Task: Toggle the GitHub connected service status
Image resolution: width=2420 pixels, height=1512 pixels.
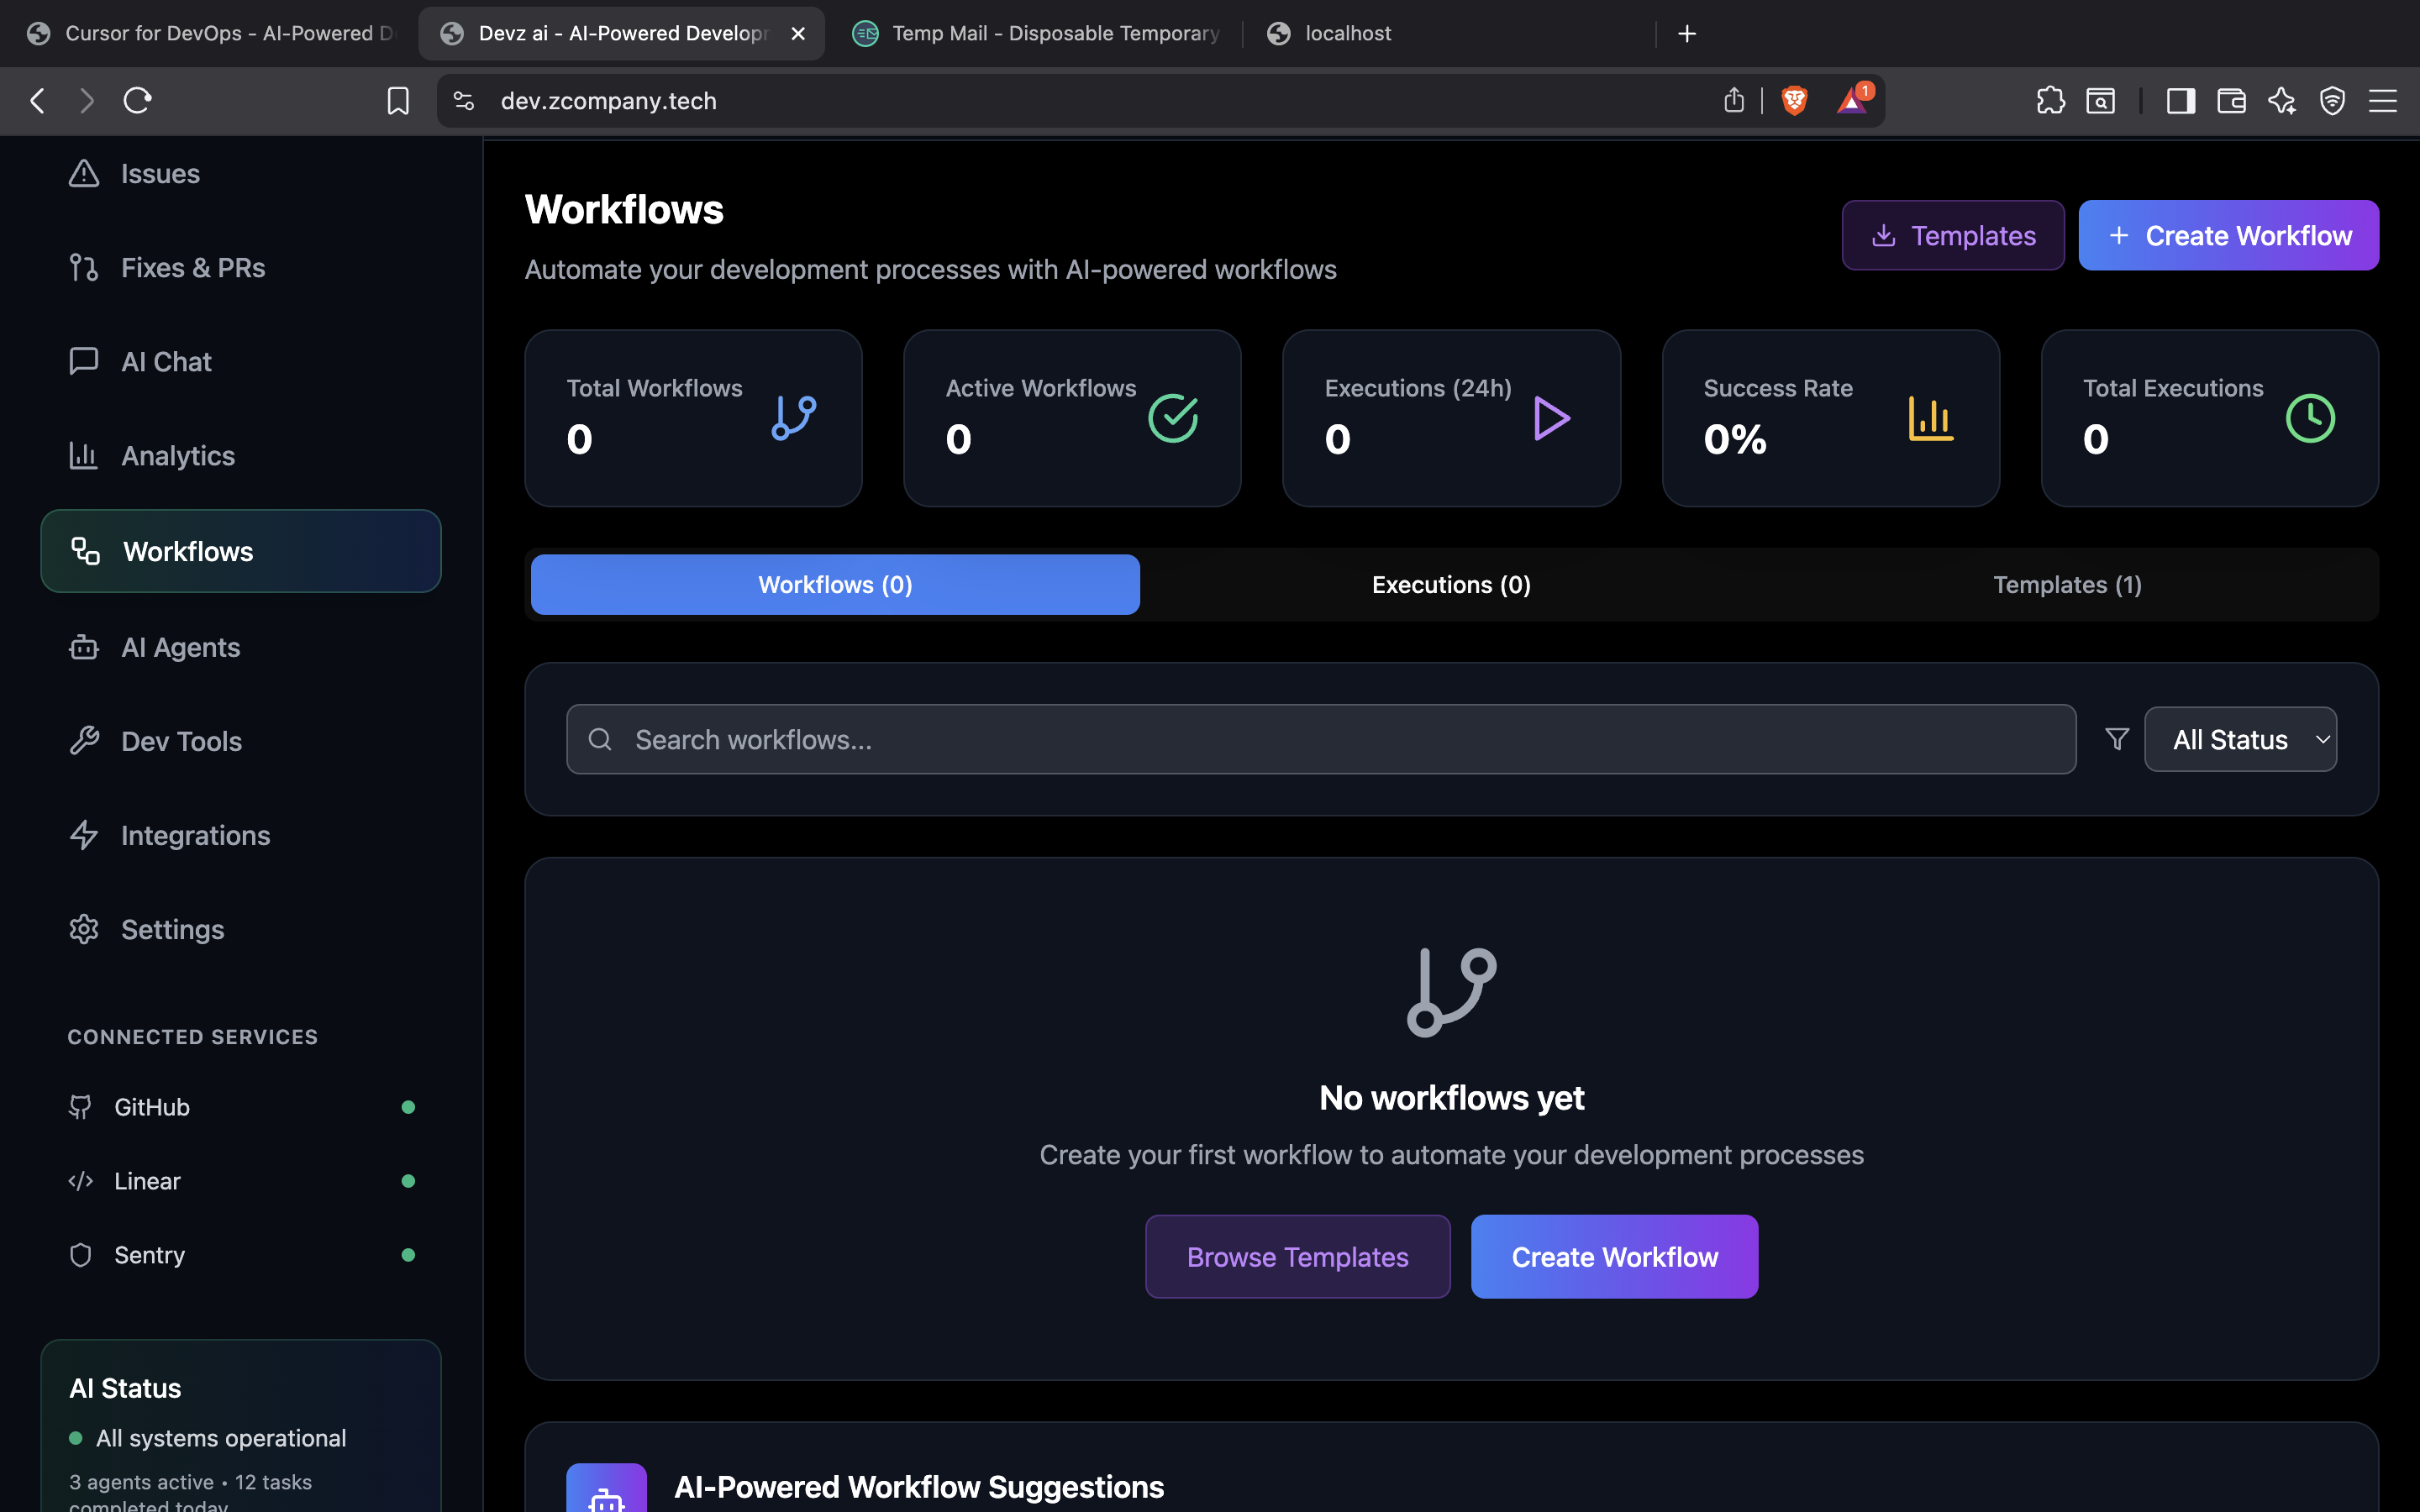Action: [x=409, y=1106]
